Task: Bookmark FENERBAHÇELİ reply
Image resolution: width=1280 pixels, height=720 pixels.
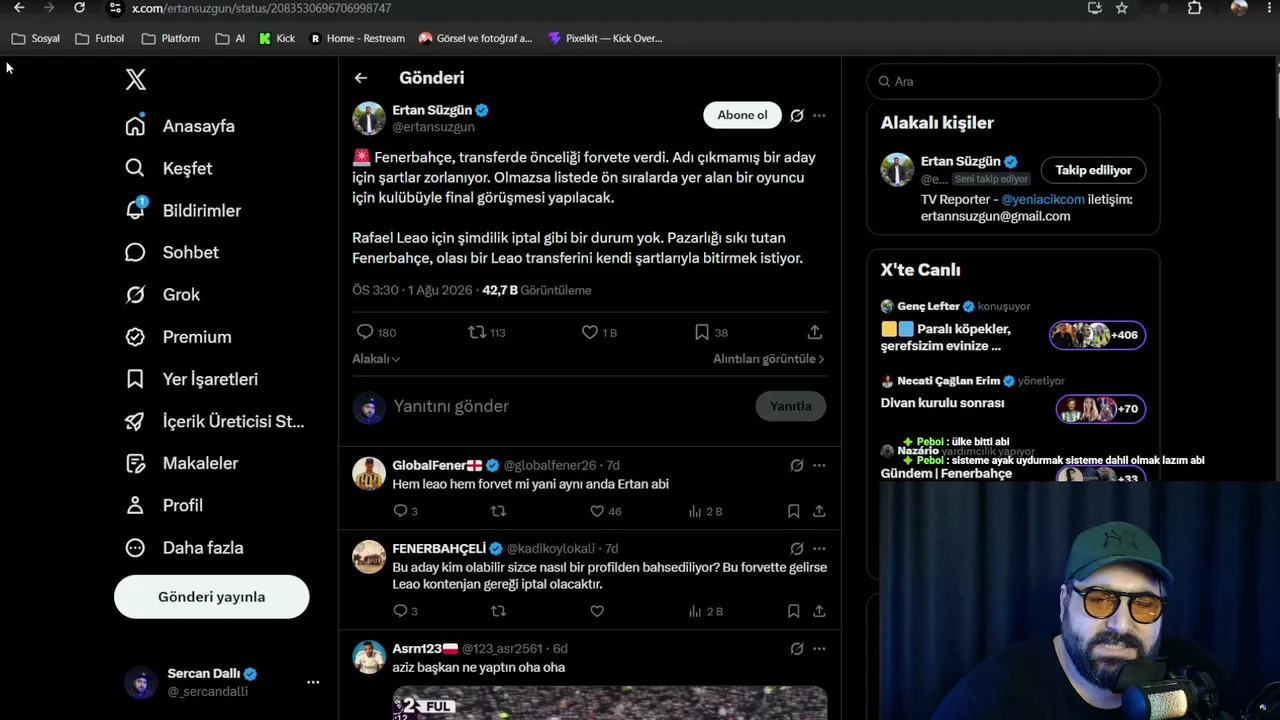Action: (x=793, y=611)
